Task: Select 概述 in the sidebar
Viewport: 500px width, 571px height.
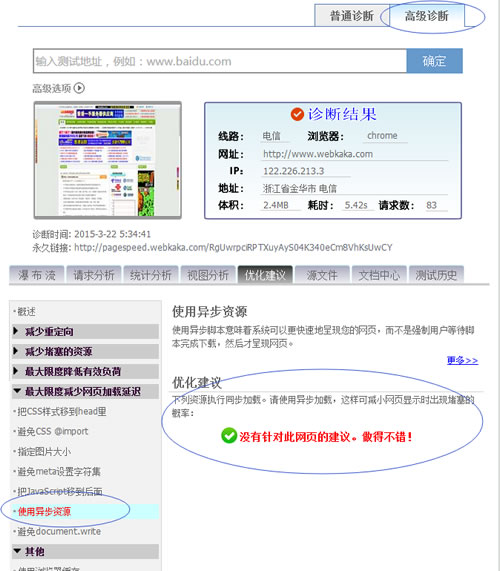Action: 26,312
